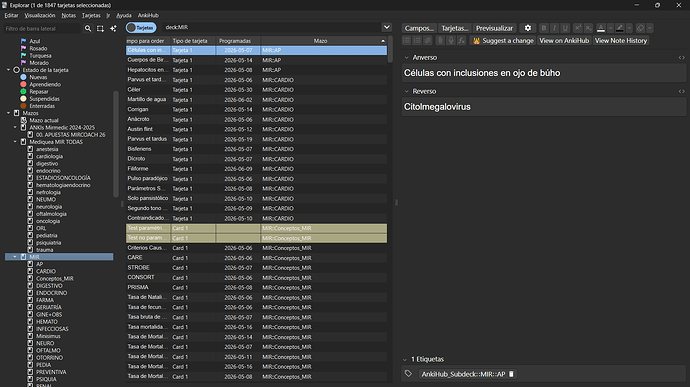
Task: Apply the text color swatch
Action: (601, 28)
